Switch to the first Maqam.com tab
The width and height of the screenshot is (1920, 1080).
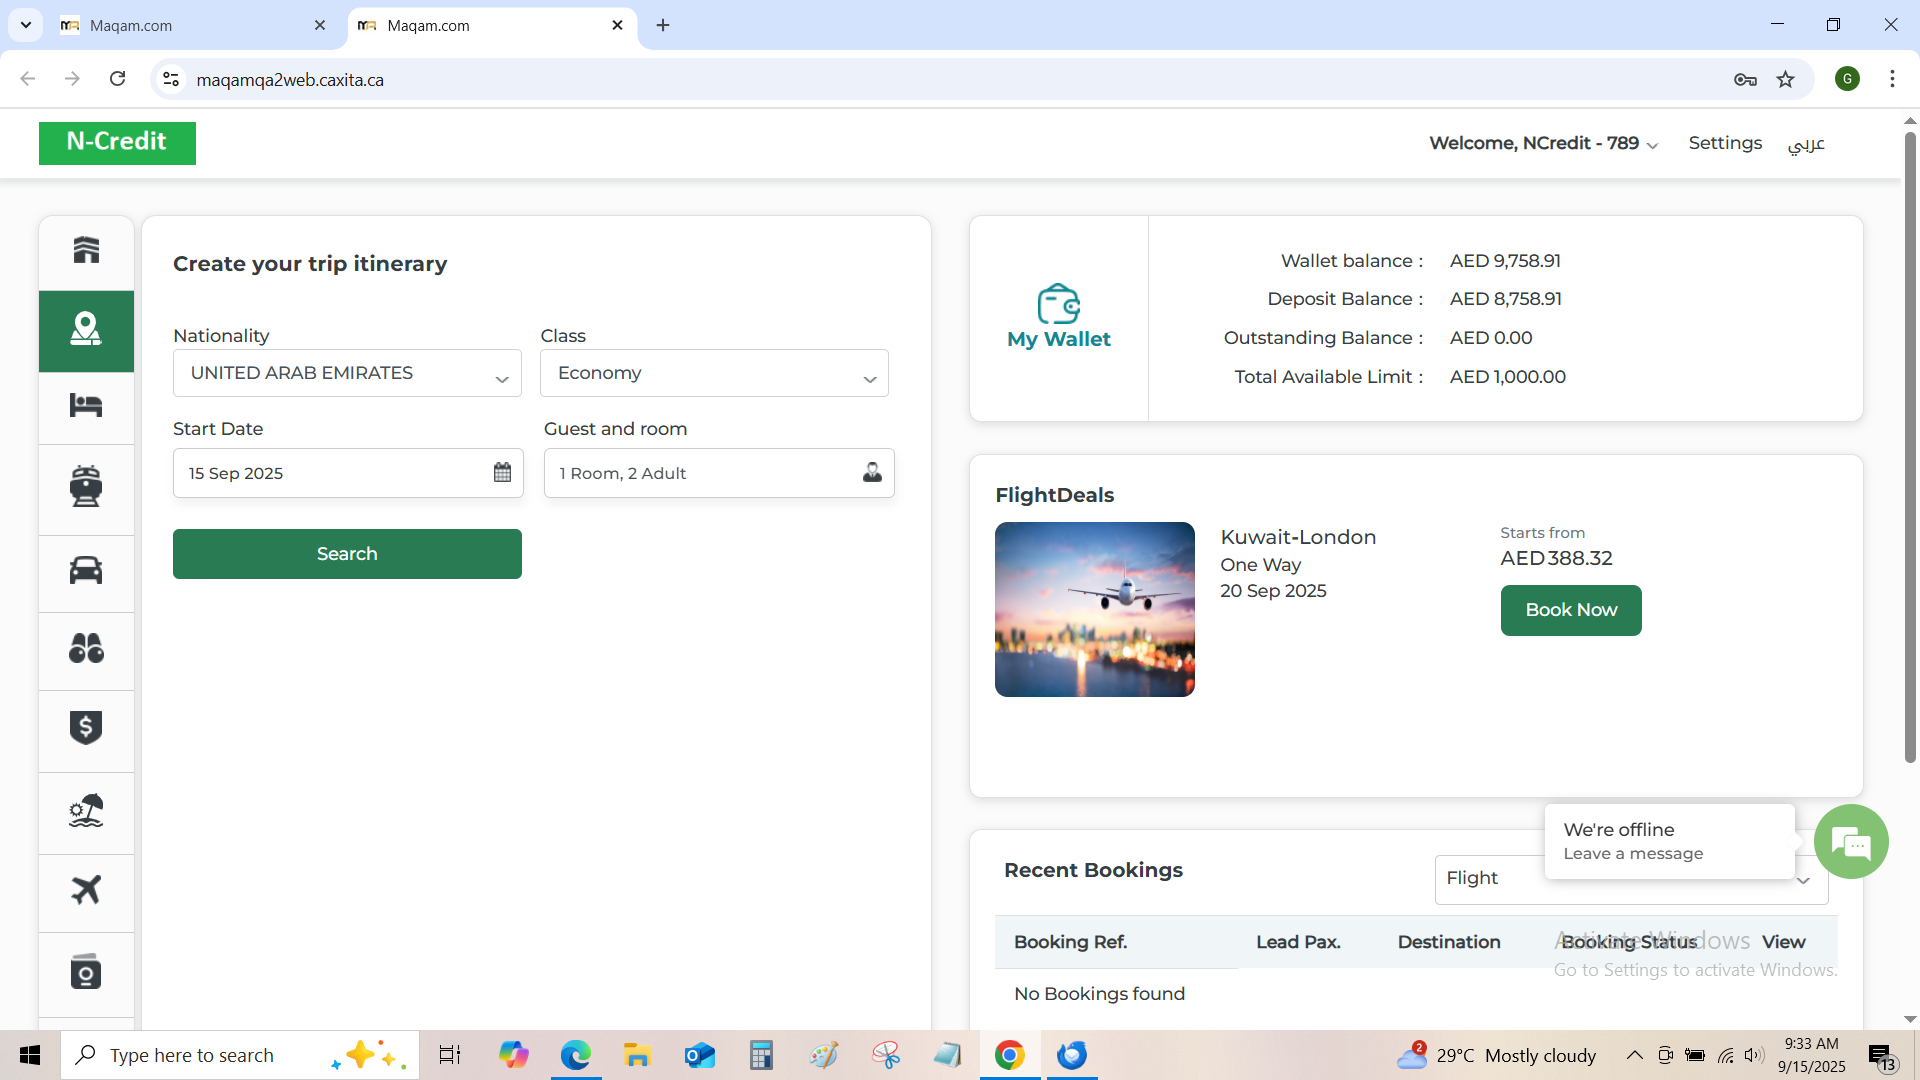point(190,25)
